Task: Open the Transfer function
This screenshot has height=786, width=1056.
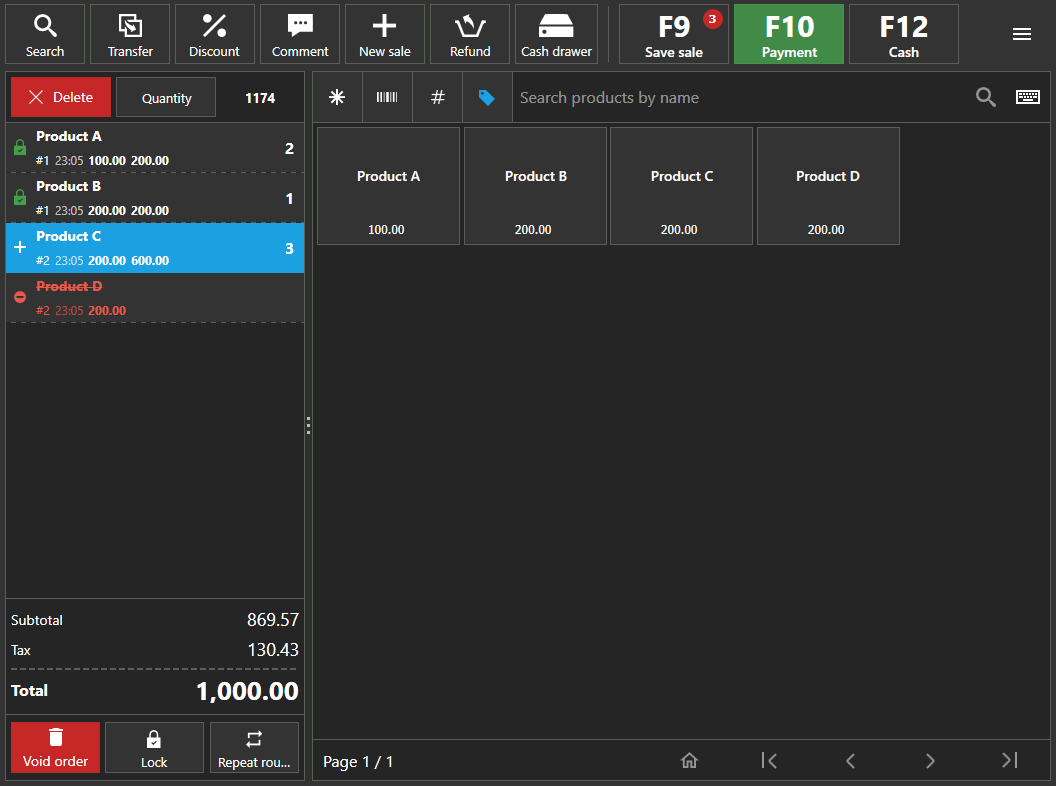Action: pyautogui.click(x=130, y=35)
